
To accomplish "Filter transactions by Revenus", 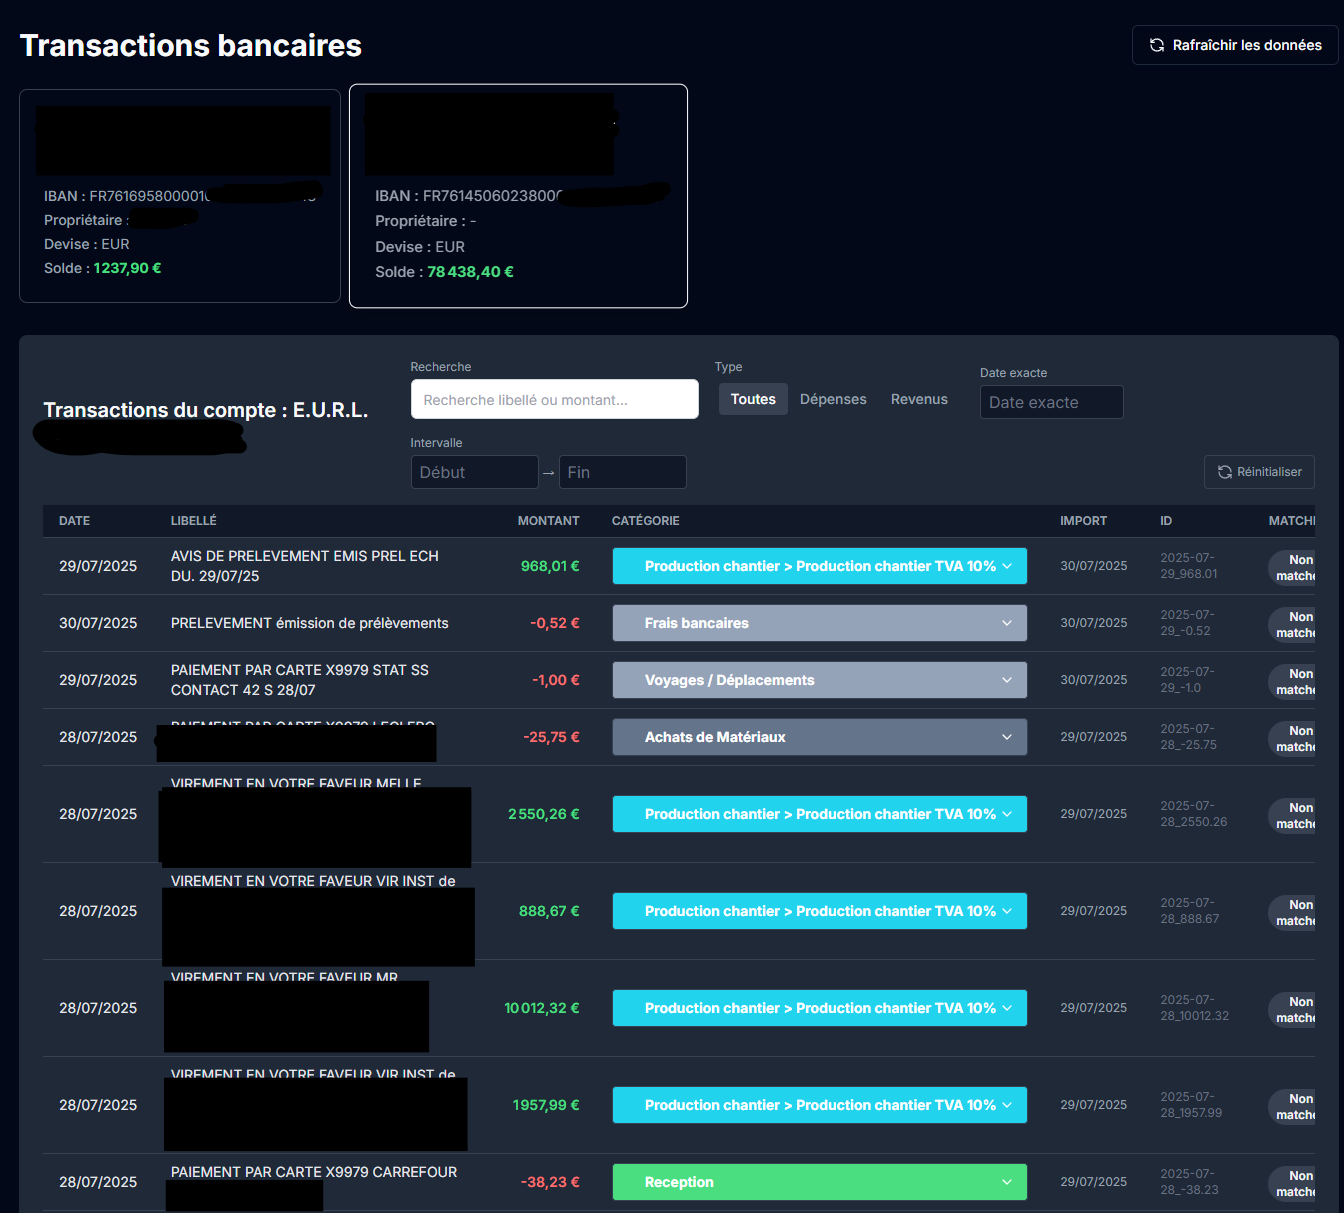I will (x=919, y=399).
